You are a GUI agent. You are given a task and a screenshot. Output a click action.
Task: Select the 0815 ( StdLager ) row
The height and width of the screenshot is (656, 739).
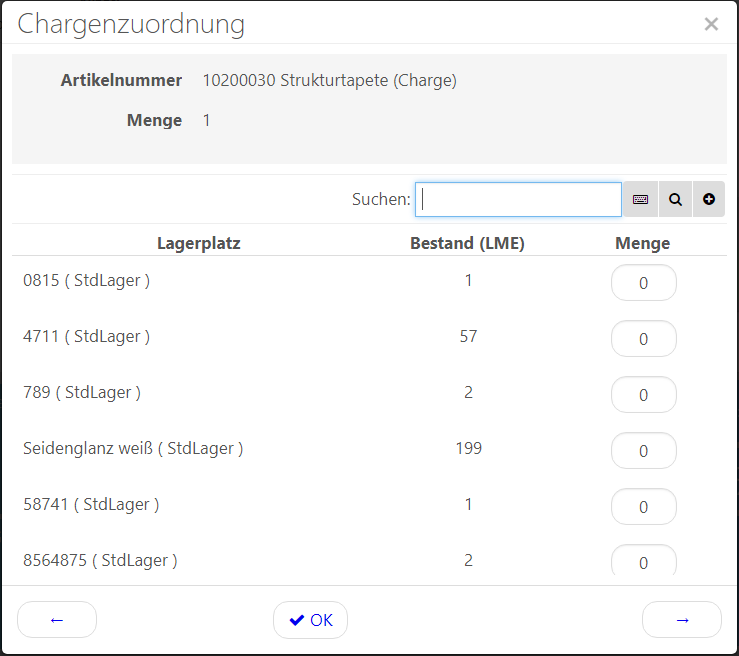(x=86, y=281)
